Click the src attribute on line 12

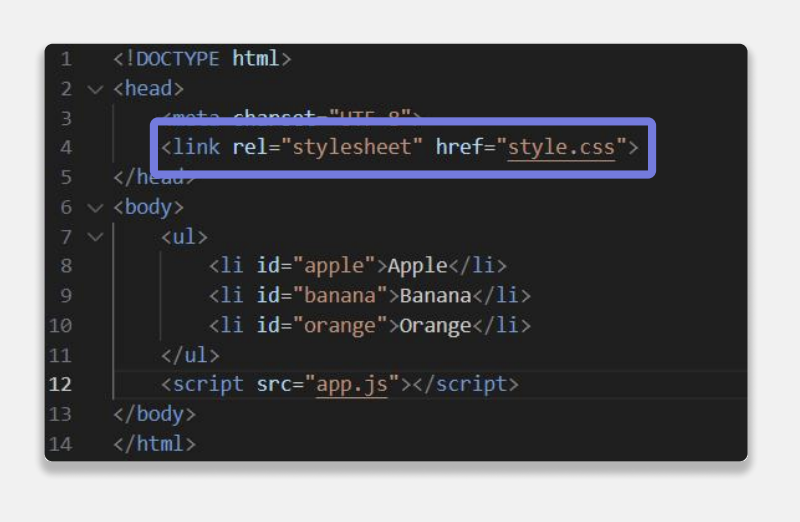(274, 385)
